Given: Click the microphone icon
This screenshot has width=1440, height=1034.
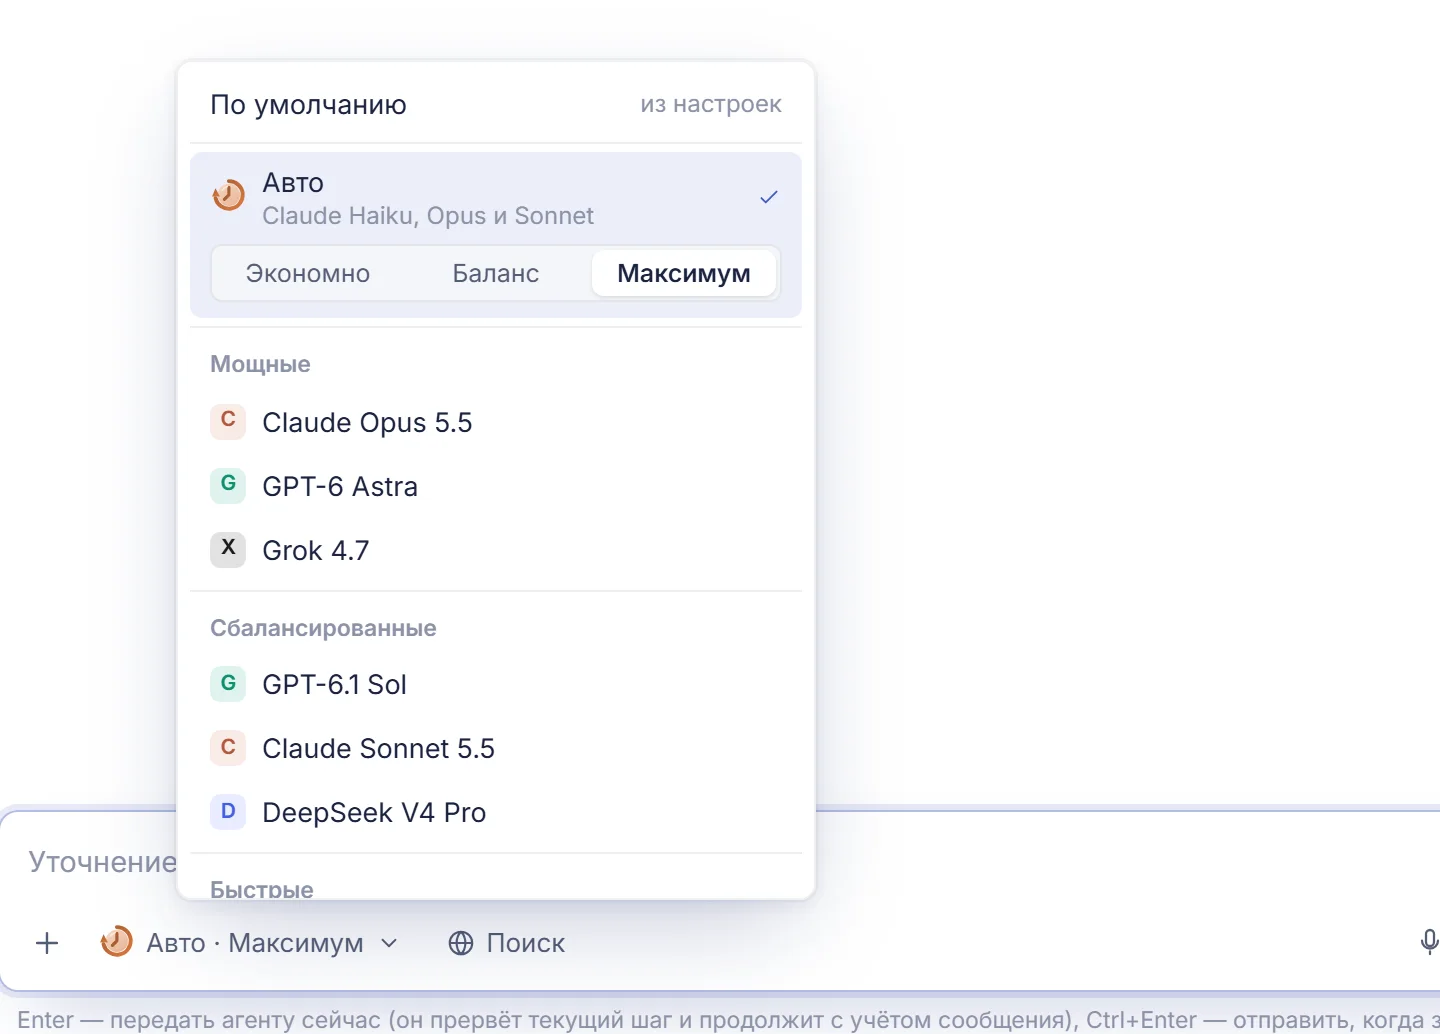Looking at the screenshot, I should tap(1429, 942).
